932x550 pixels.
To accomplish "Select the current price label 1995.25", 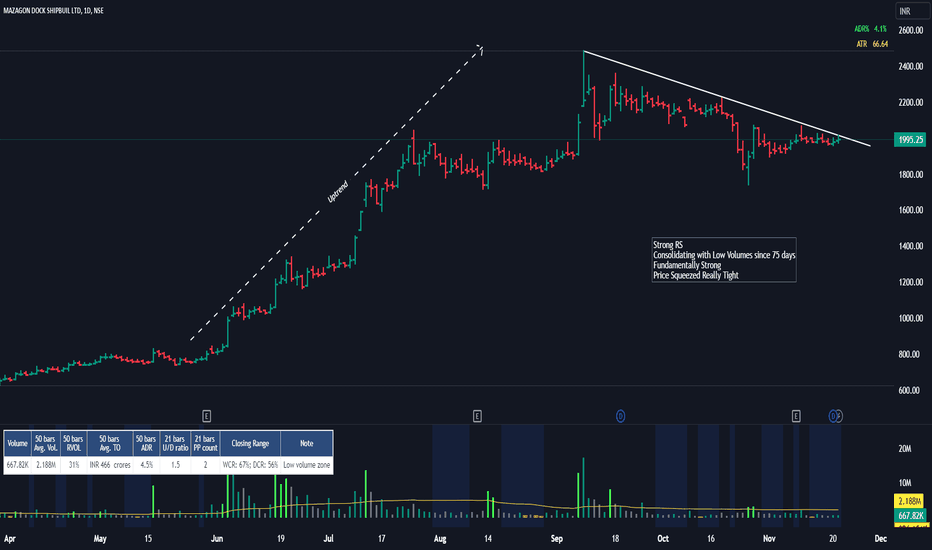I will (x=910, y=140).
